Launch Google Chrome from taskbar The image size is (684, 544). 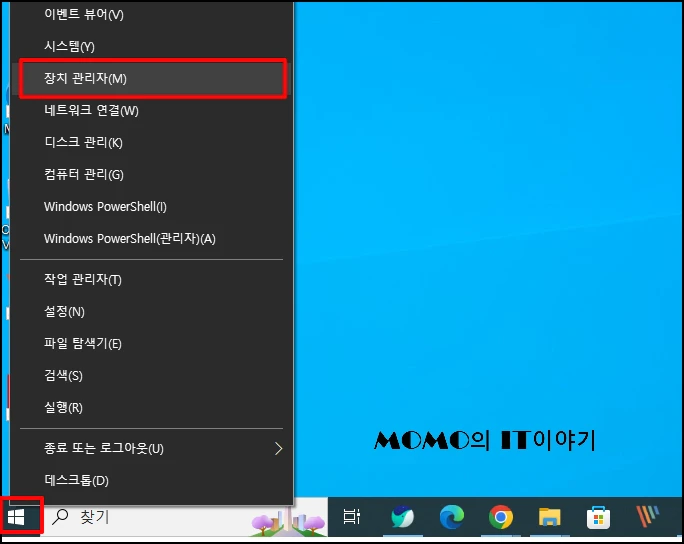pyautogui.click(x=501, y=517)
